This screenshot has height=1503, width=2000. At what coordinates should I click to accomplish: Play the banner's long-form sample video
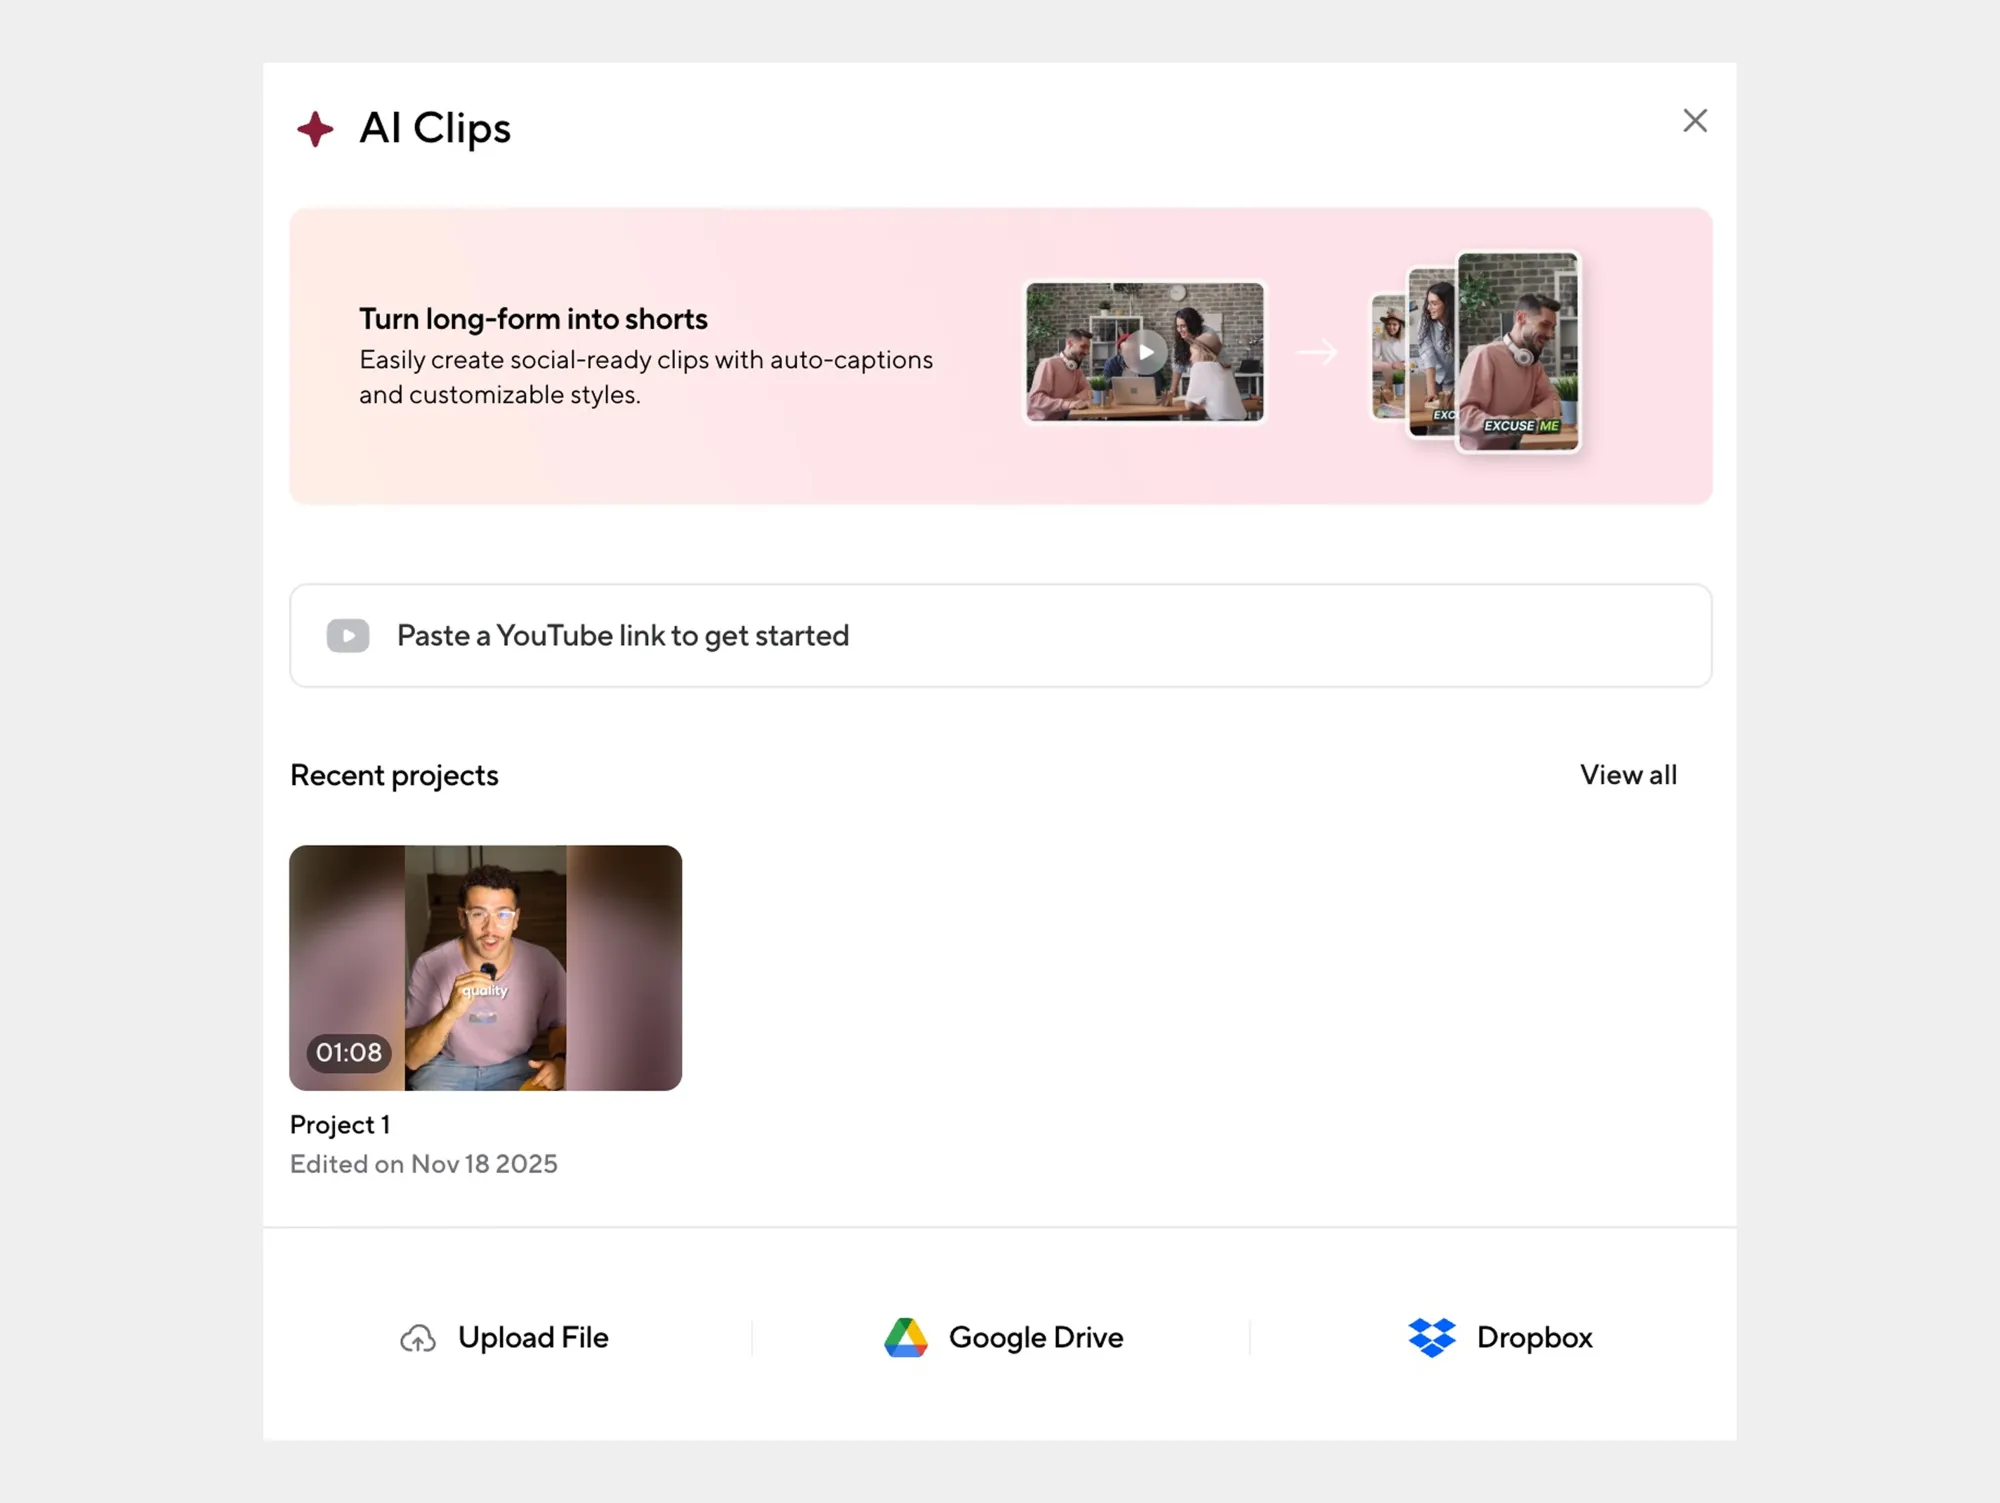(1145, 352)
